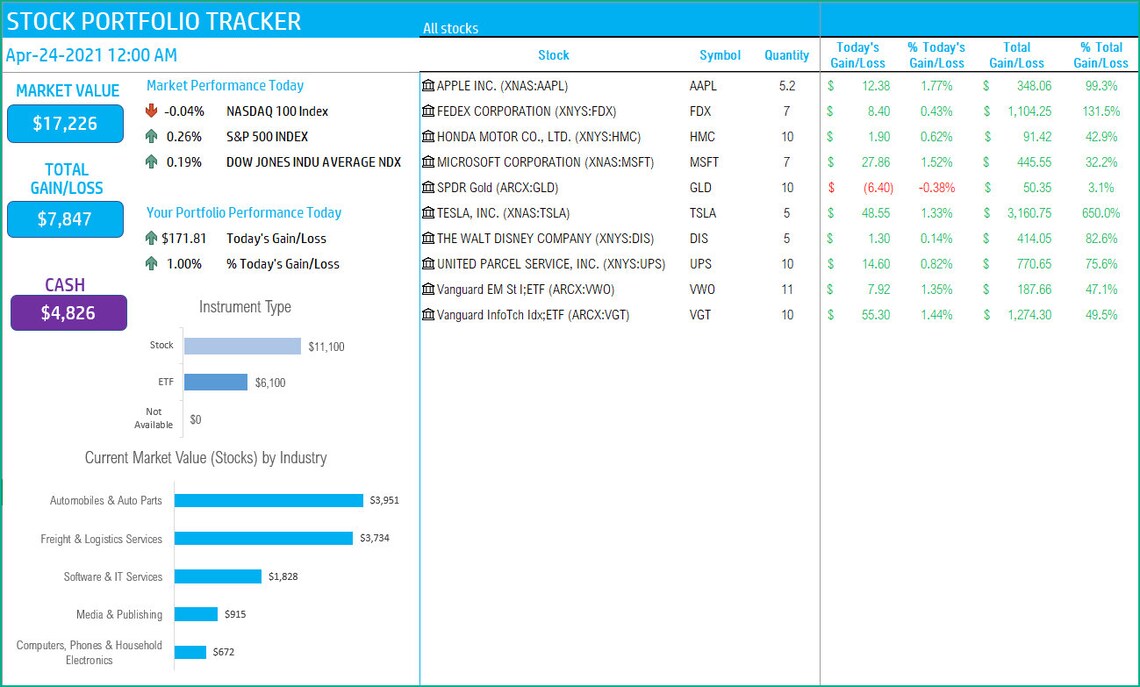Select the Market Performance Today heading
1140x687 pixels.
tap(225, 86)
